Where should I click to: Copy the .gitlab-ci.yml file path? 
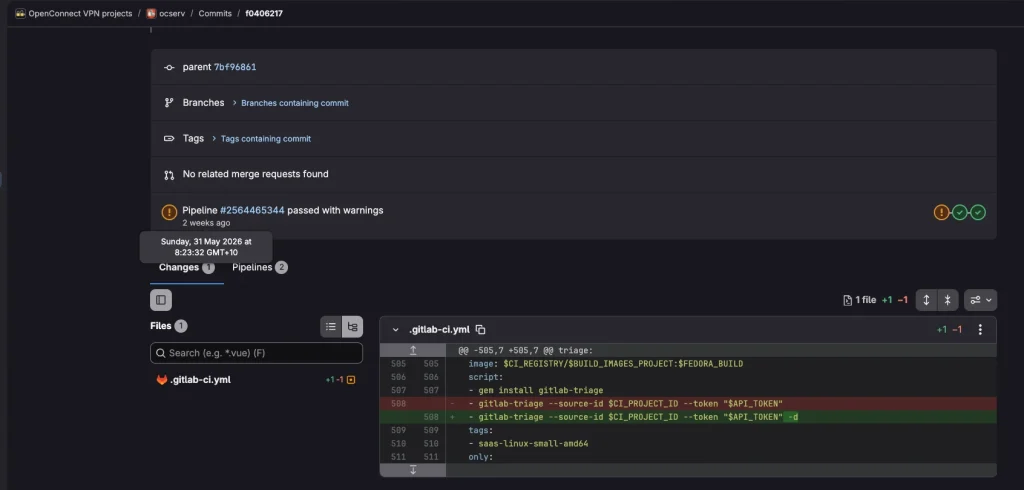coord(481,330)
